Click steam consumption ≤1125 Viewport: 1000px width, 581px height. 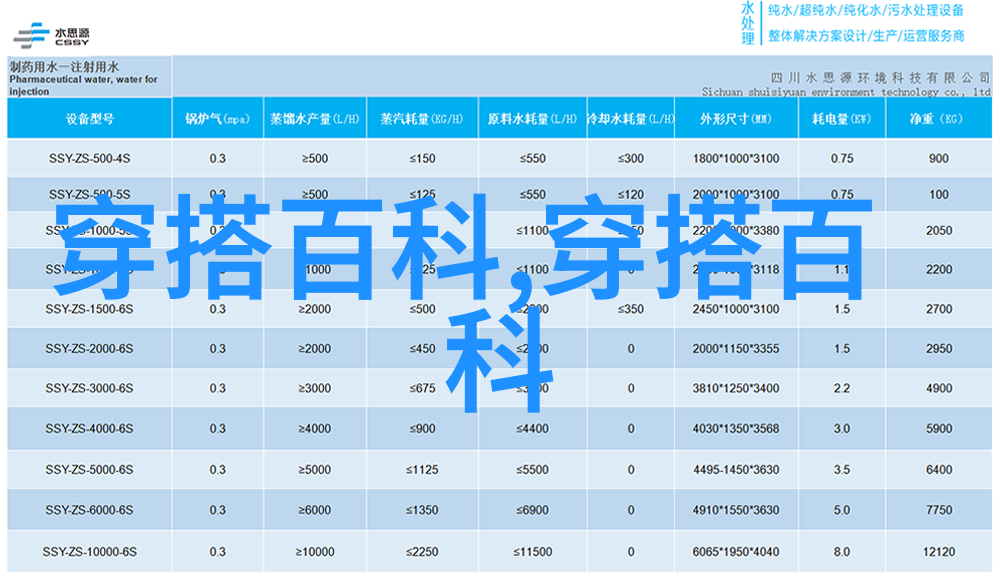422,469
